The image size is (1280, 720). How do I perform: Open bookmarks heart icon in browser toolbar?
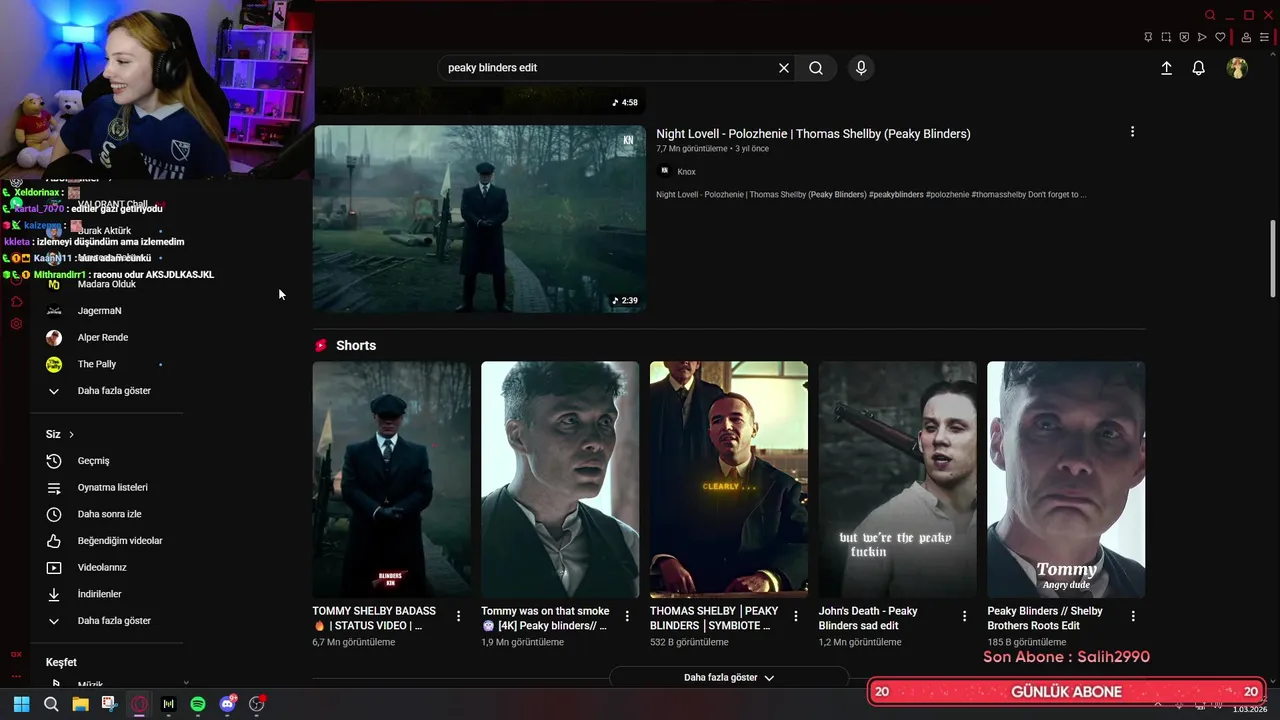coord(1220,37)
